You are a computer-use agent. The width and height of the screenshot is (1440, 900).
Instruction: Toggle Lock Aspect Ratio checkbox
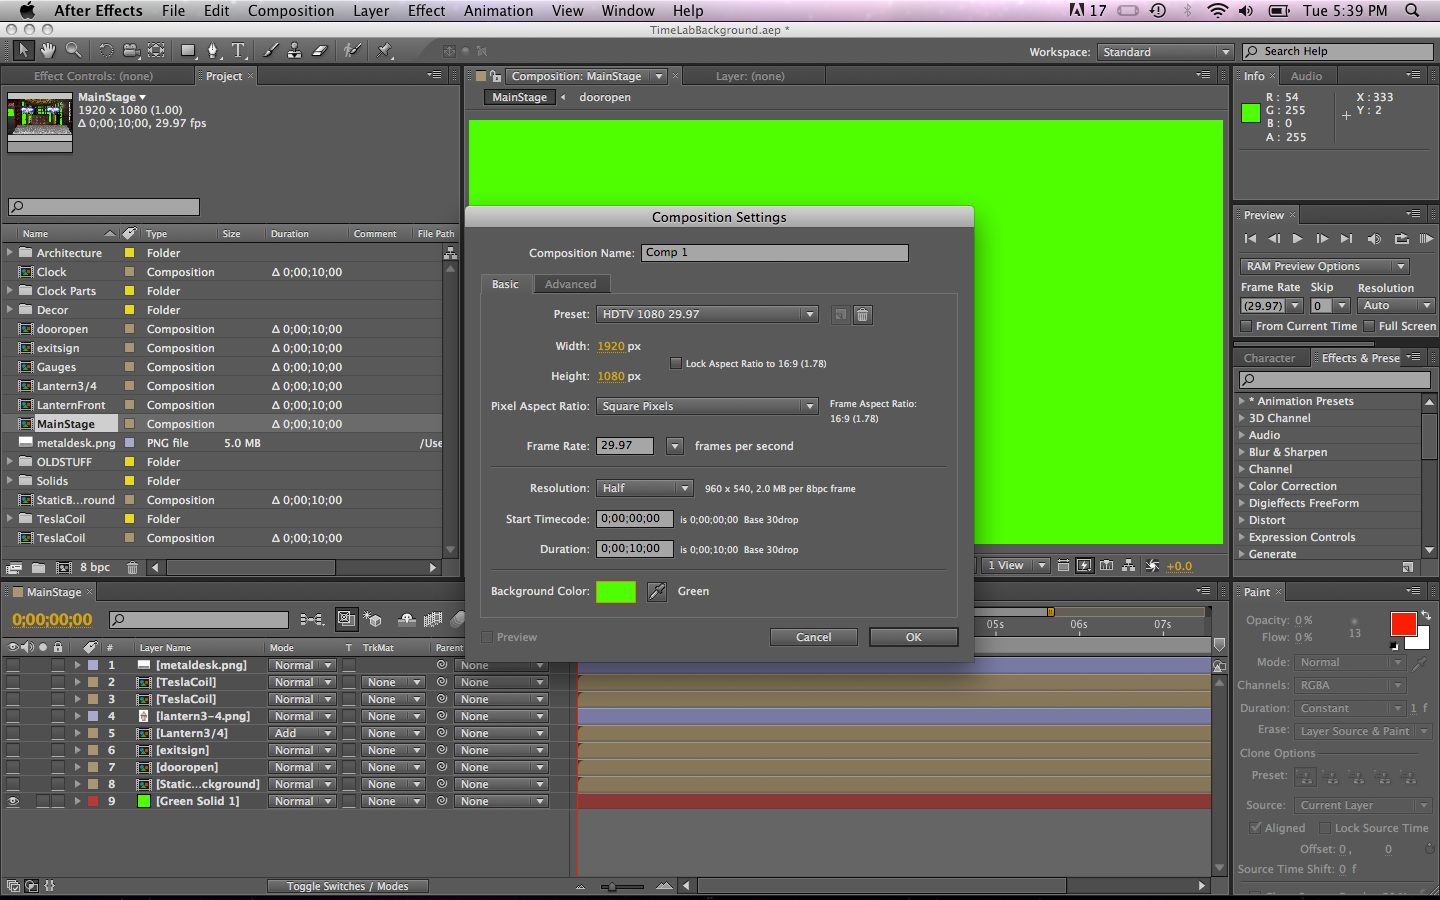pyautogui.click(x=676, y=364)
